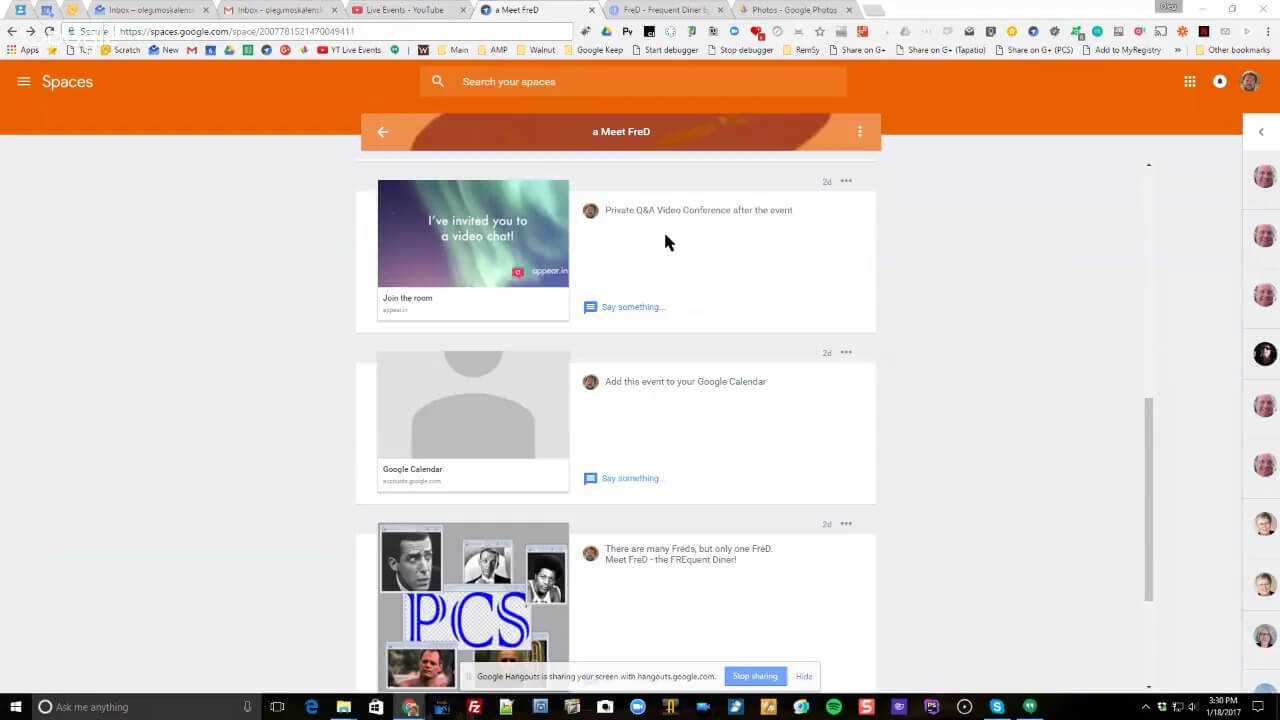Screen dimensions: 1280x720
Task: Open the Main bookmarks folder
Action: pos(453,50)
